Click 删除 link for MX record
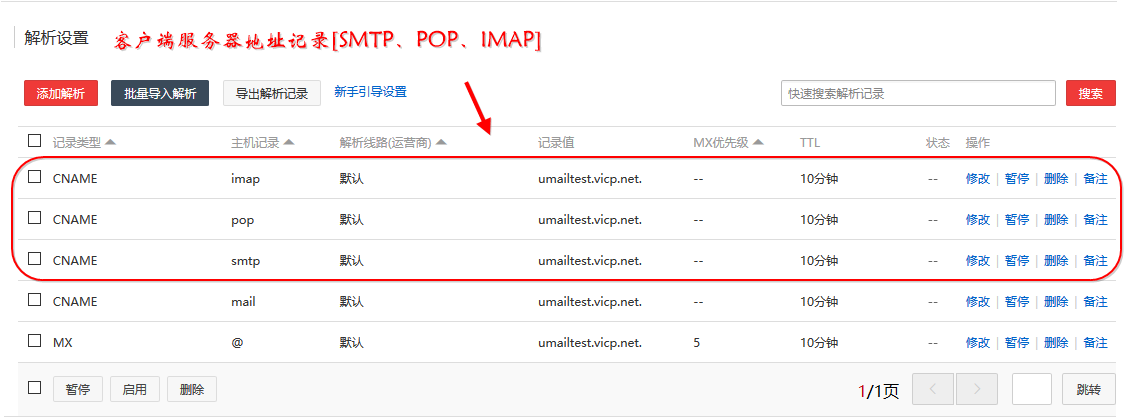This screenshot has height=420, width=1127. [x=1056, y=342]
